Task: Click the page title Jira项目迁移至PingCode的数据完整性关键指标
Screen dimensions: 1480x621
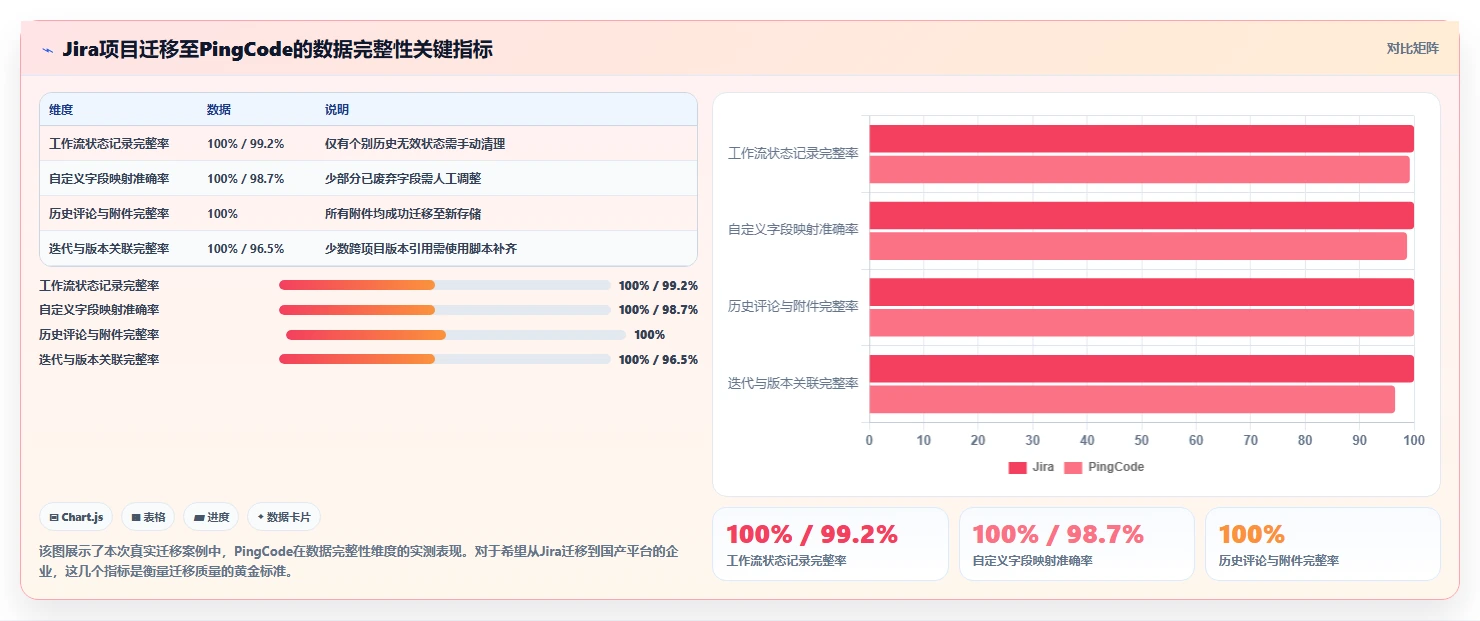Action: 277,49
